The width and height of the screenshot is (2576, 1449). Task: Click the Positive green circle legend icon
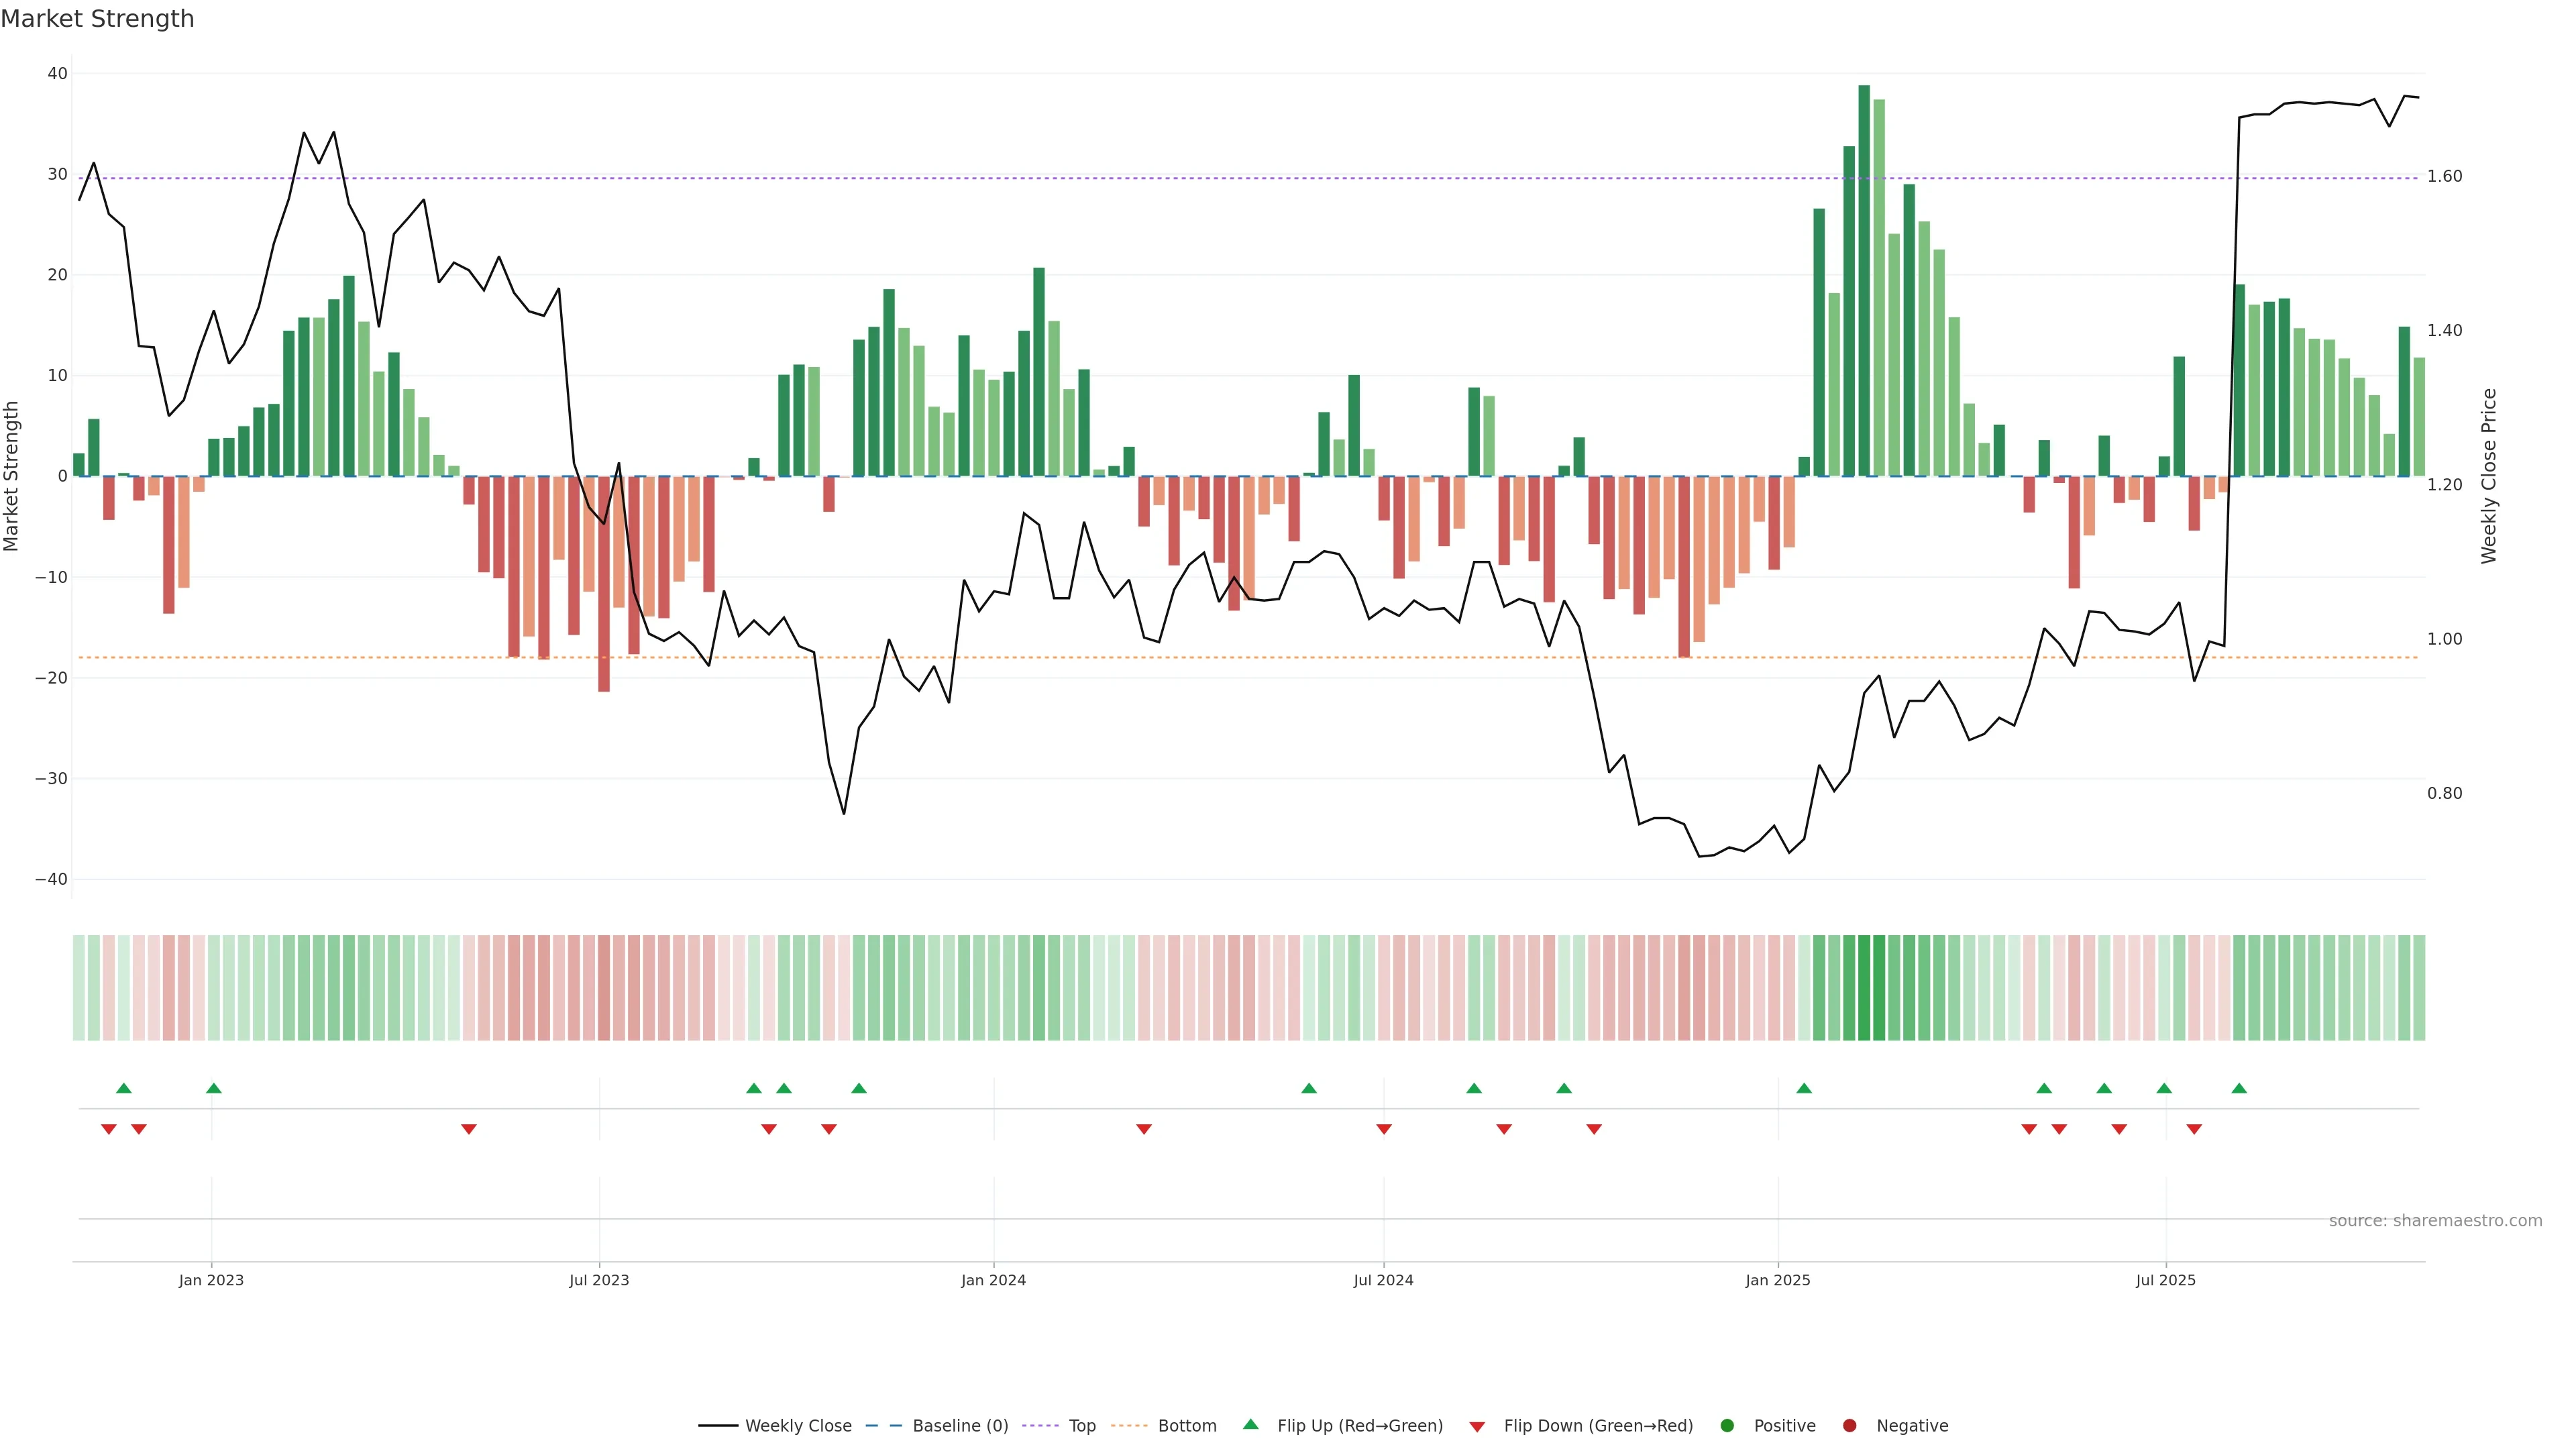click(1727, 1425)
